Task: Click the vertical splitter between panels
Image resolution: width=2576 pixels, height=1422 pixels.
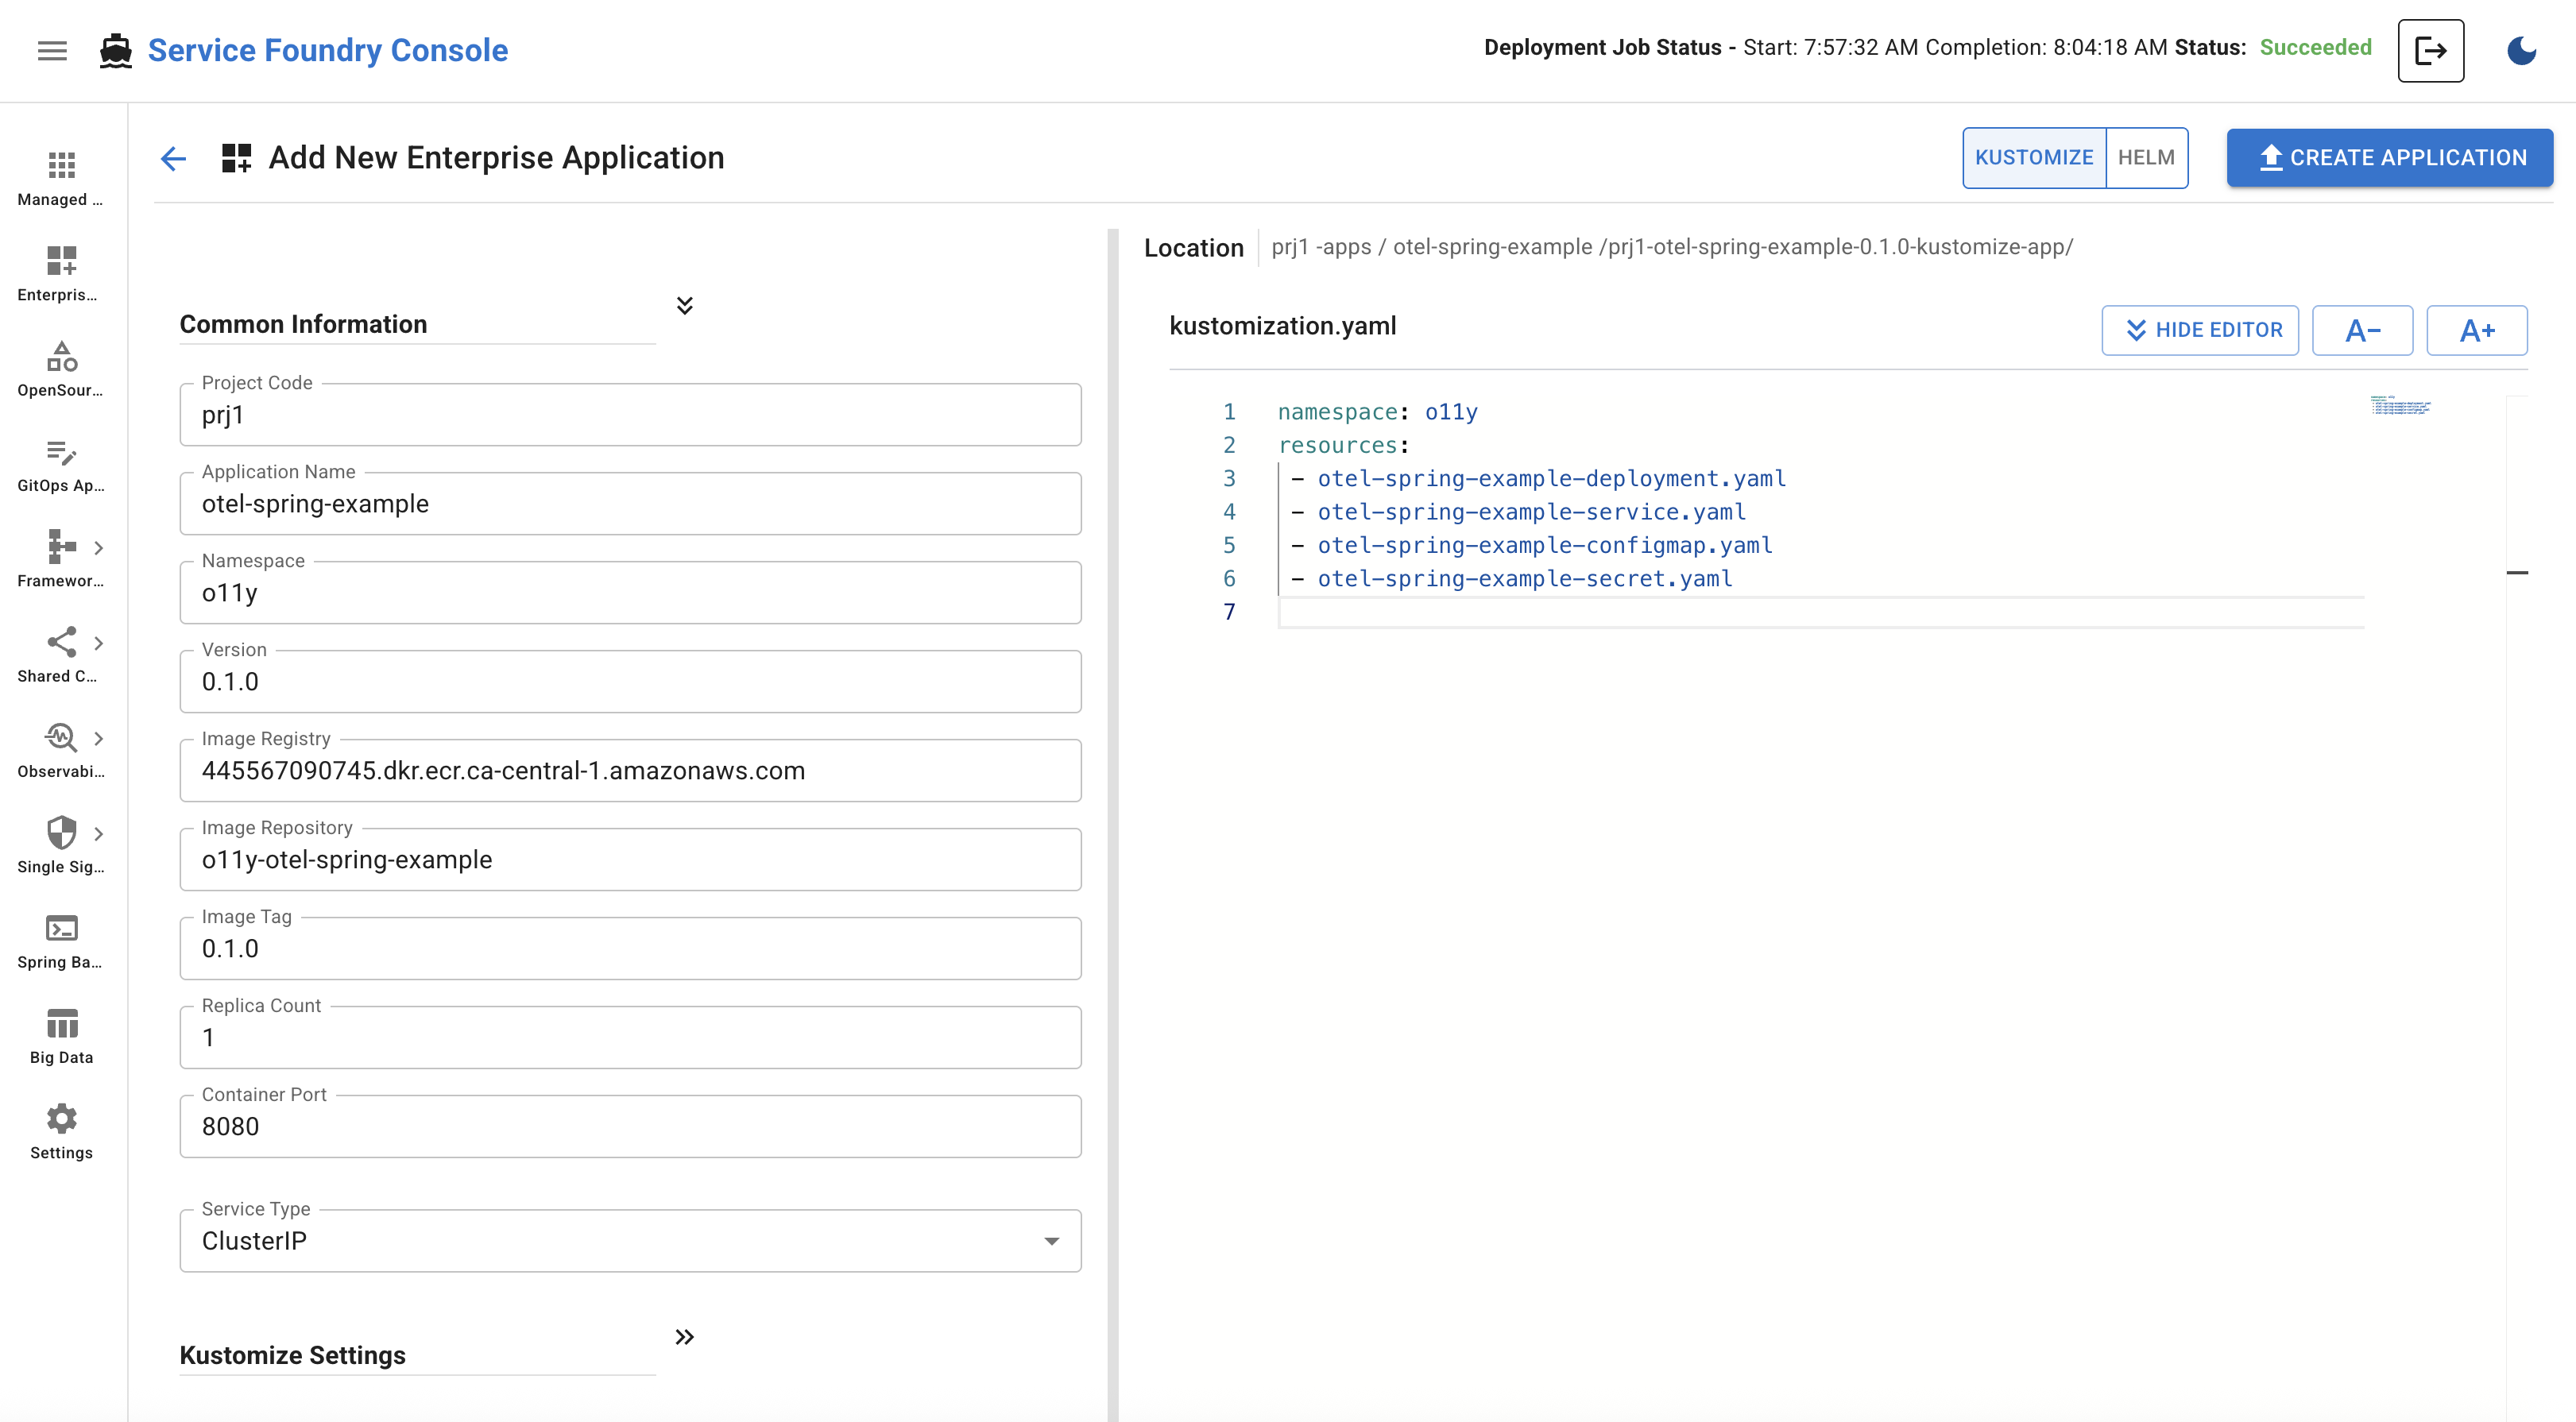Action: pos(1112,825)
